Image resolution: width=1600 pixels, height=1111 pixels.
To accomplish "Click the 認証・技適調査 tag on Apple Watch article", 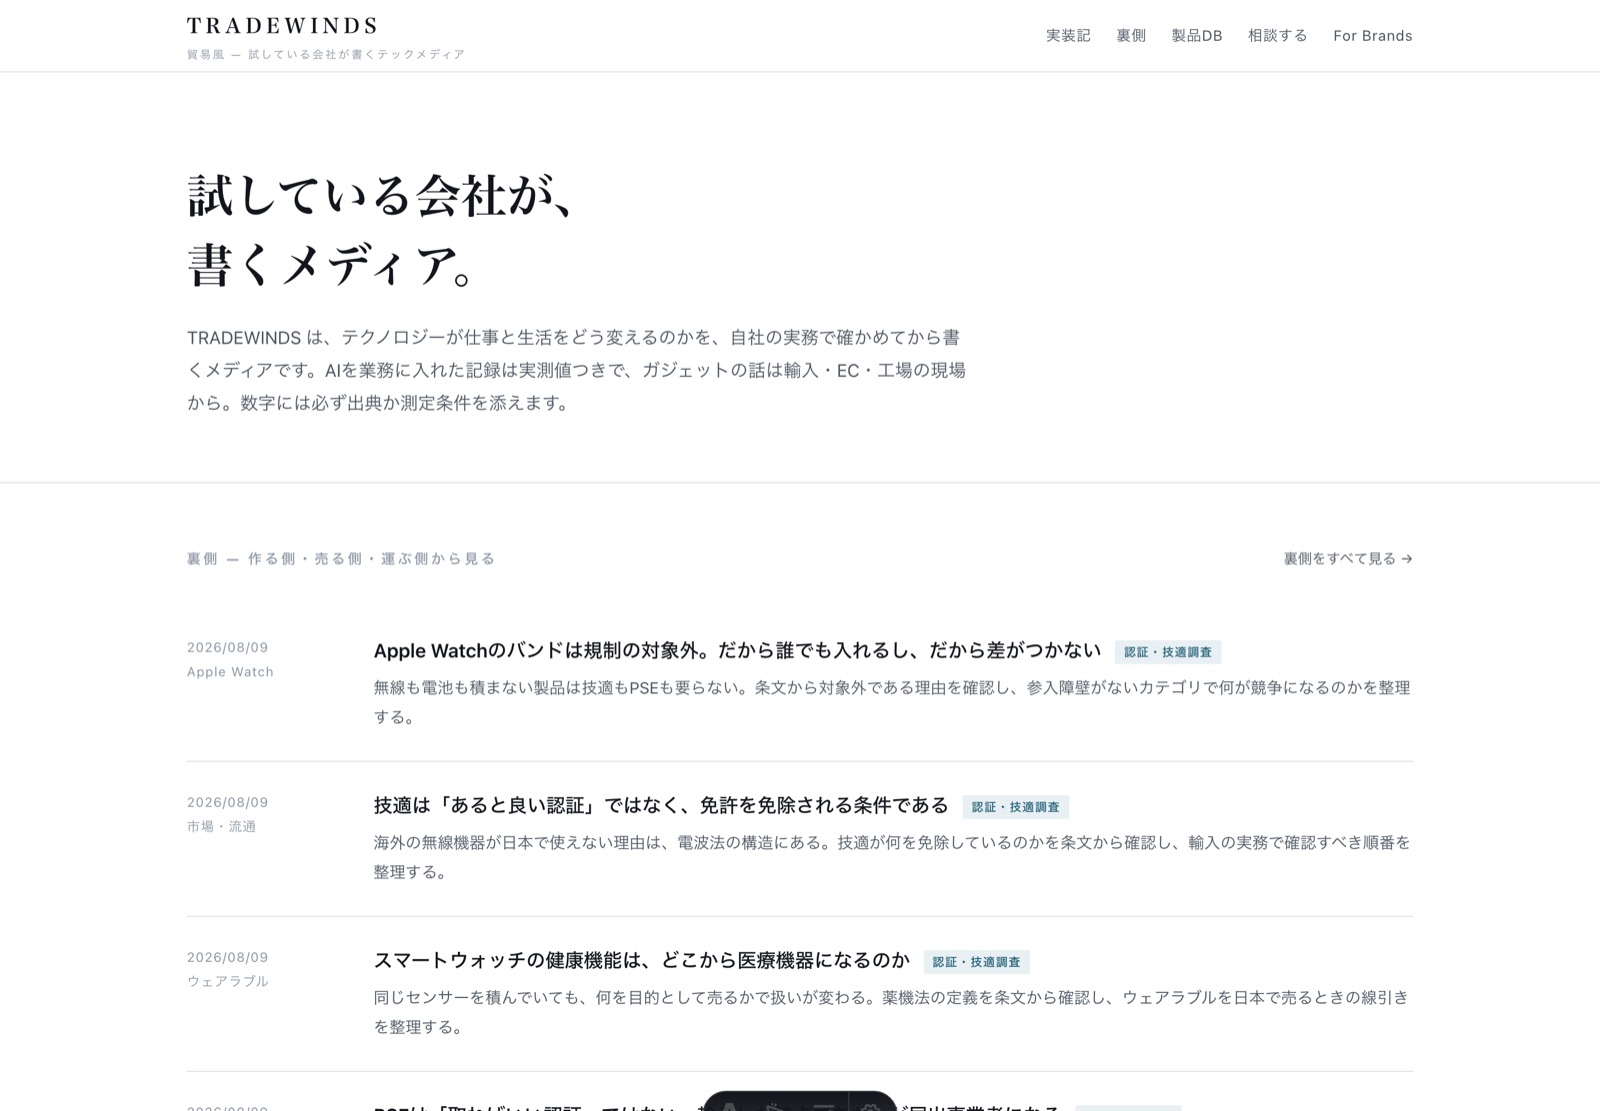I will click(1168, 652).
